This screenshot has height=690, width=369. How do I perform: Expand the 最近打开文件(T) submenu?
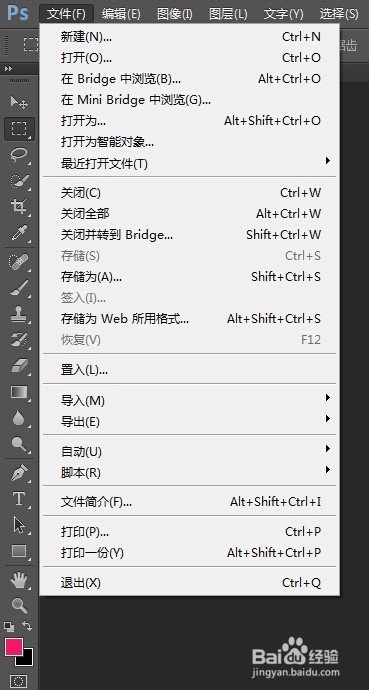(189, 164)
